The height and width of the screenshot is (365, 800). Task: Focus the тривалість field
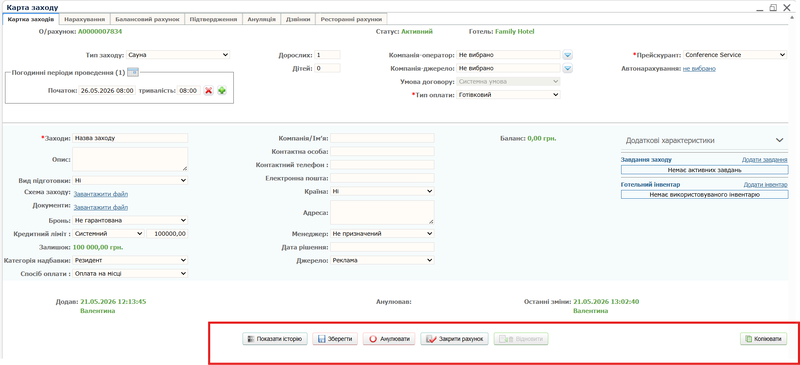point(188,90)
